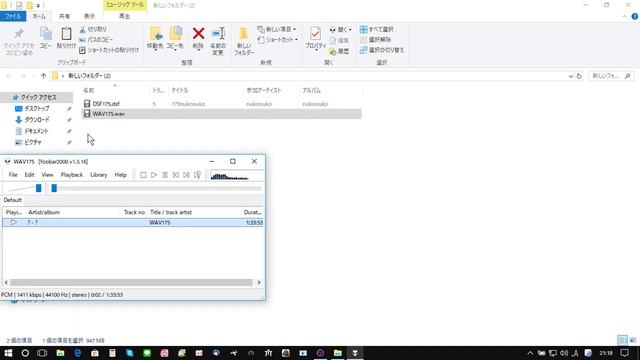
Task: Click Invert selection (選択の切り替え) in ribbon
Action: pyautogui.click(x=382, y=50)
